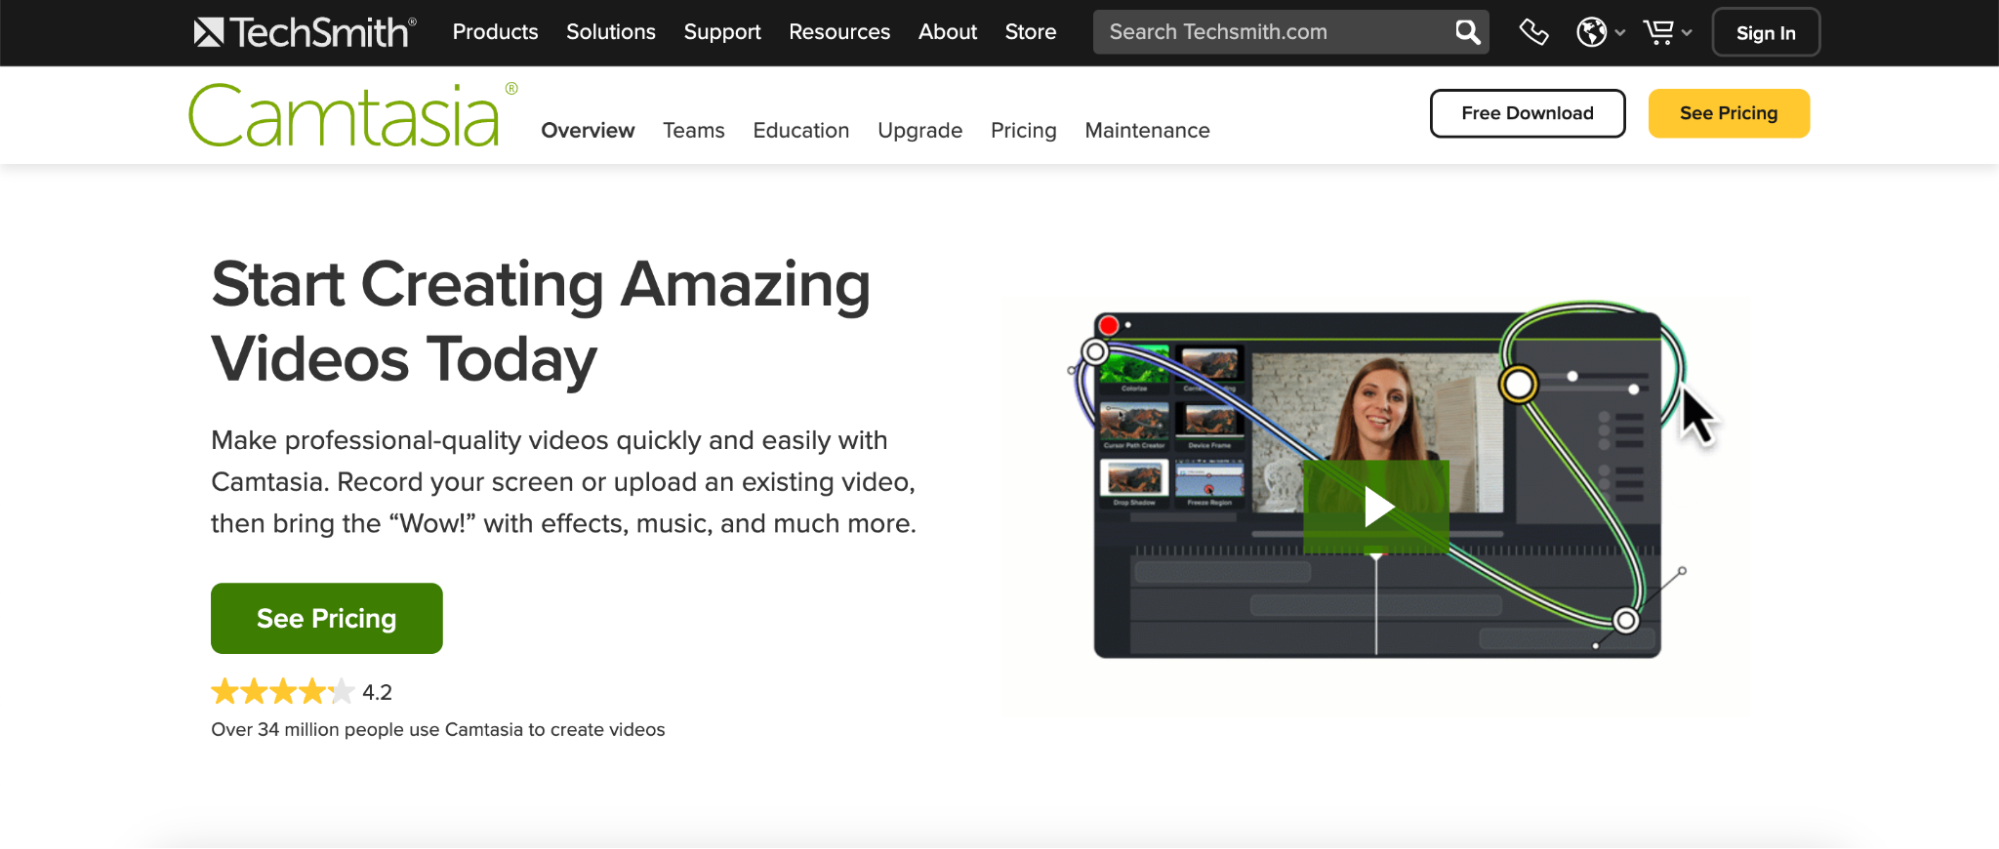Go to the Store
This screenshot has height=849, width=1999.
click(1030, 32)
